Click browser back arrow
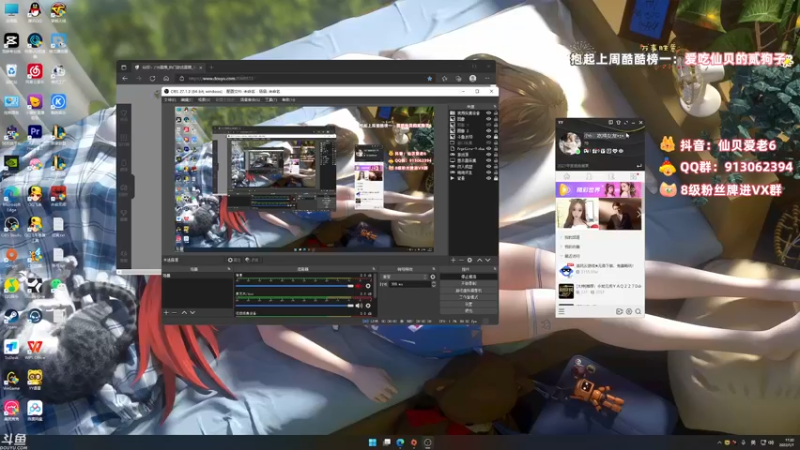 [x=125, y=79]
